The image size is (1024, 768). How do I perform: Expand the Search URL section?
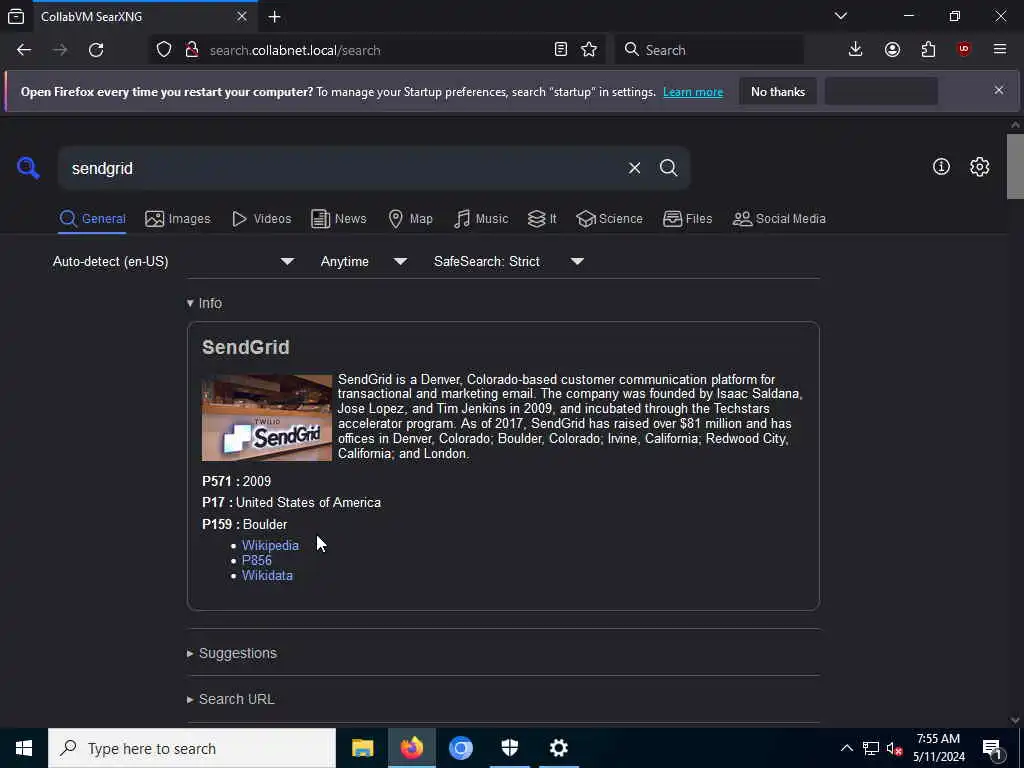(x=231, y=699)
